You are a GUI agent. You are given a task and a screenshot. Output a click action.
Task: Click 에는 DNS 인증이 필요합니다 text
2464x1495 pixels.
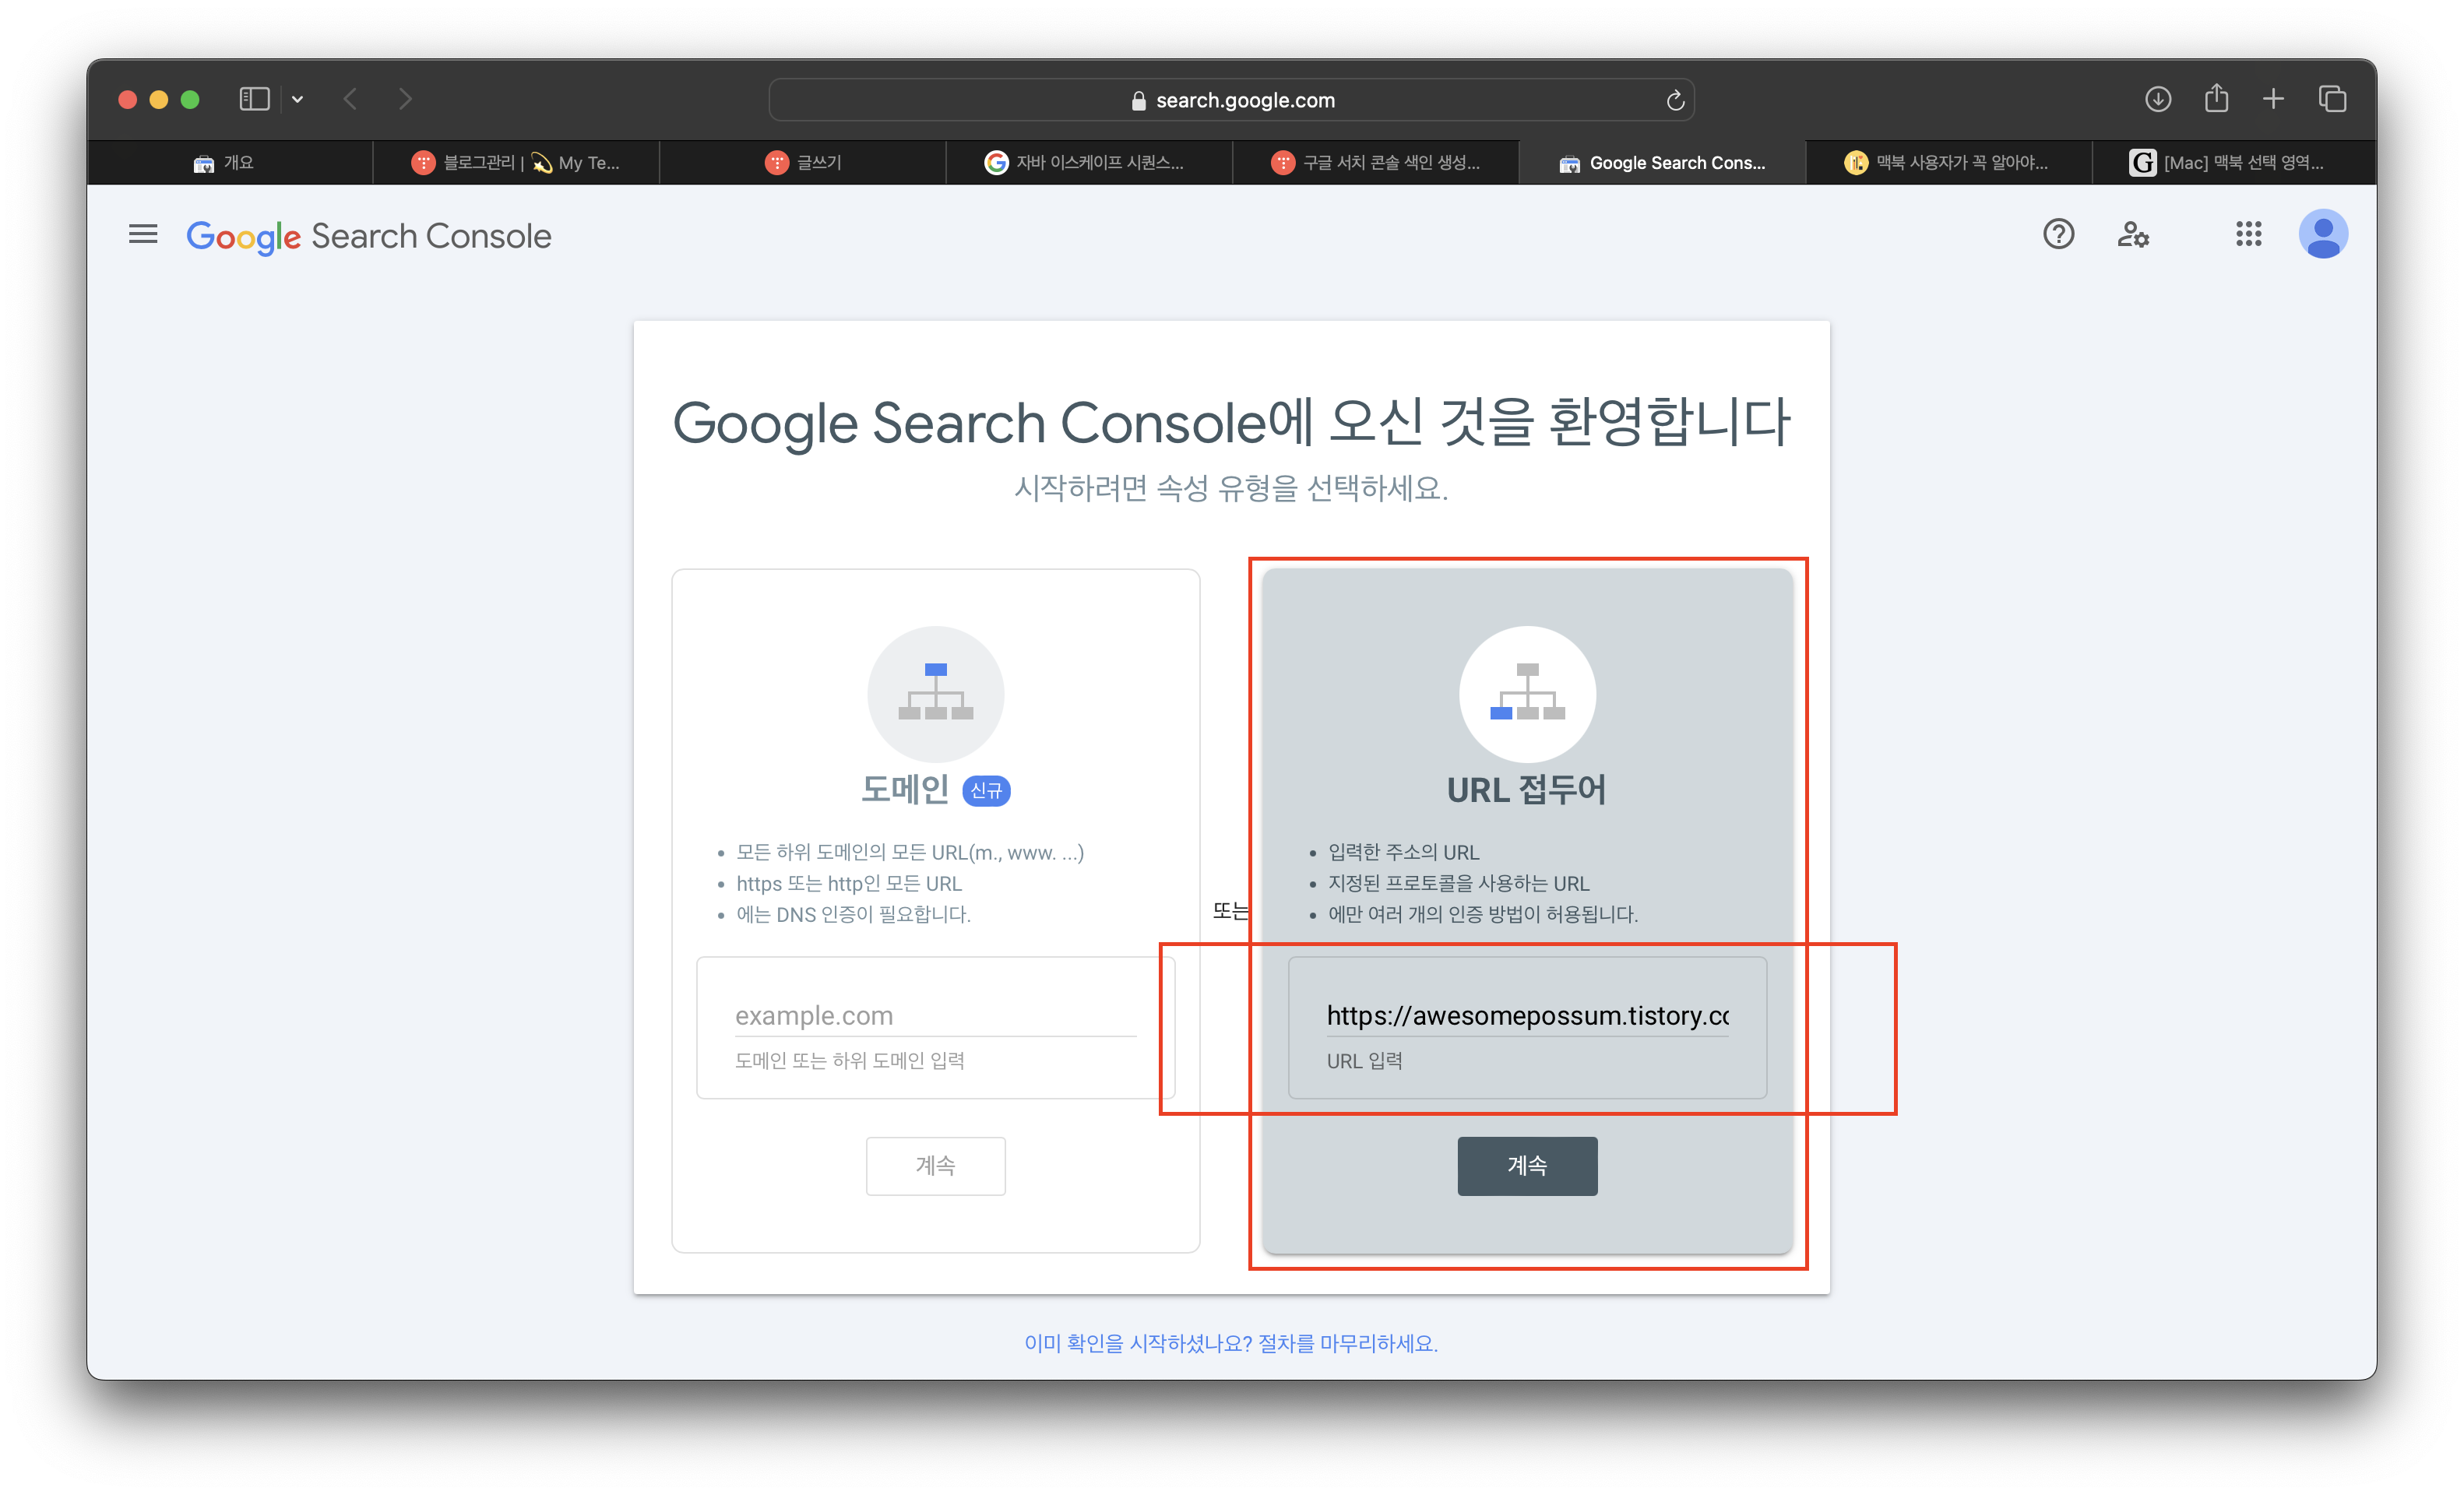pyautogui.click(x=853, y=914)
